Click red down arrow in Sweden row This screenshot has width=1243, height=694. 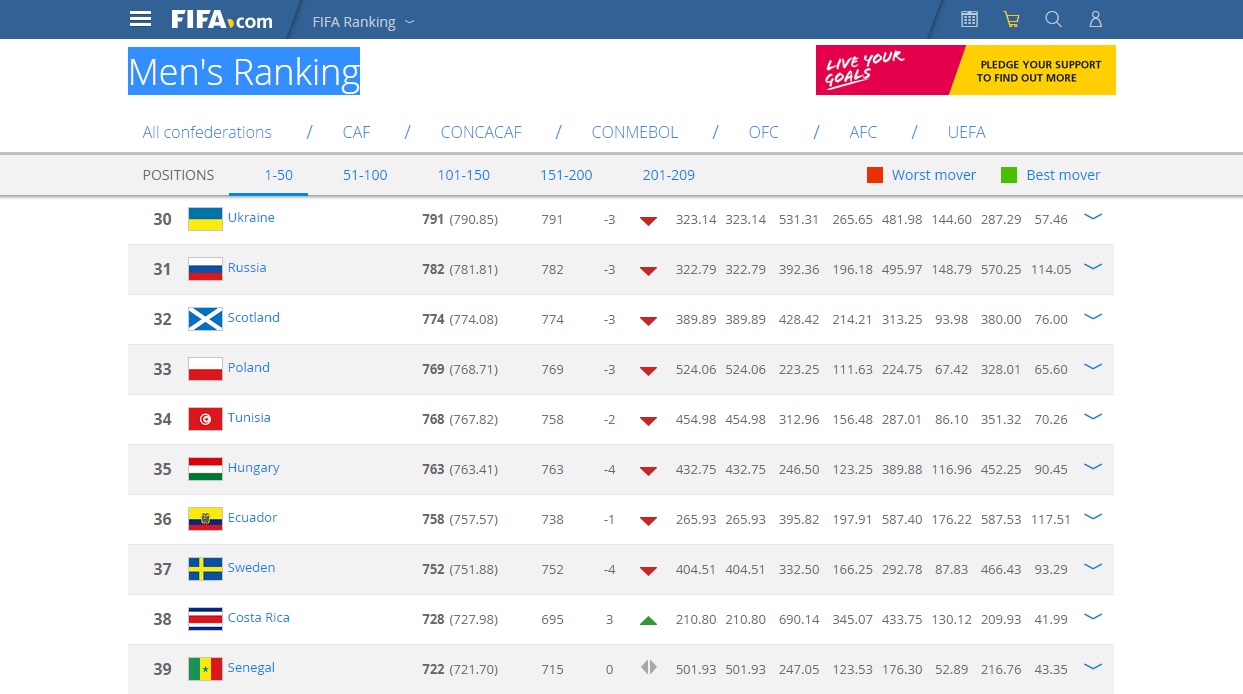[x=648, y=570]
